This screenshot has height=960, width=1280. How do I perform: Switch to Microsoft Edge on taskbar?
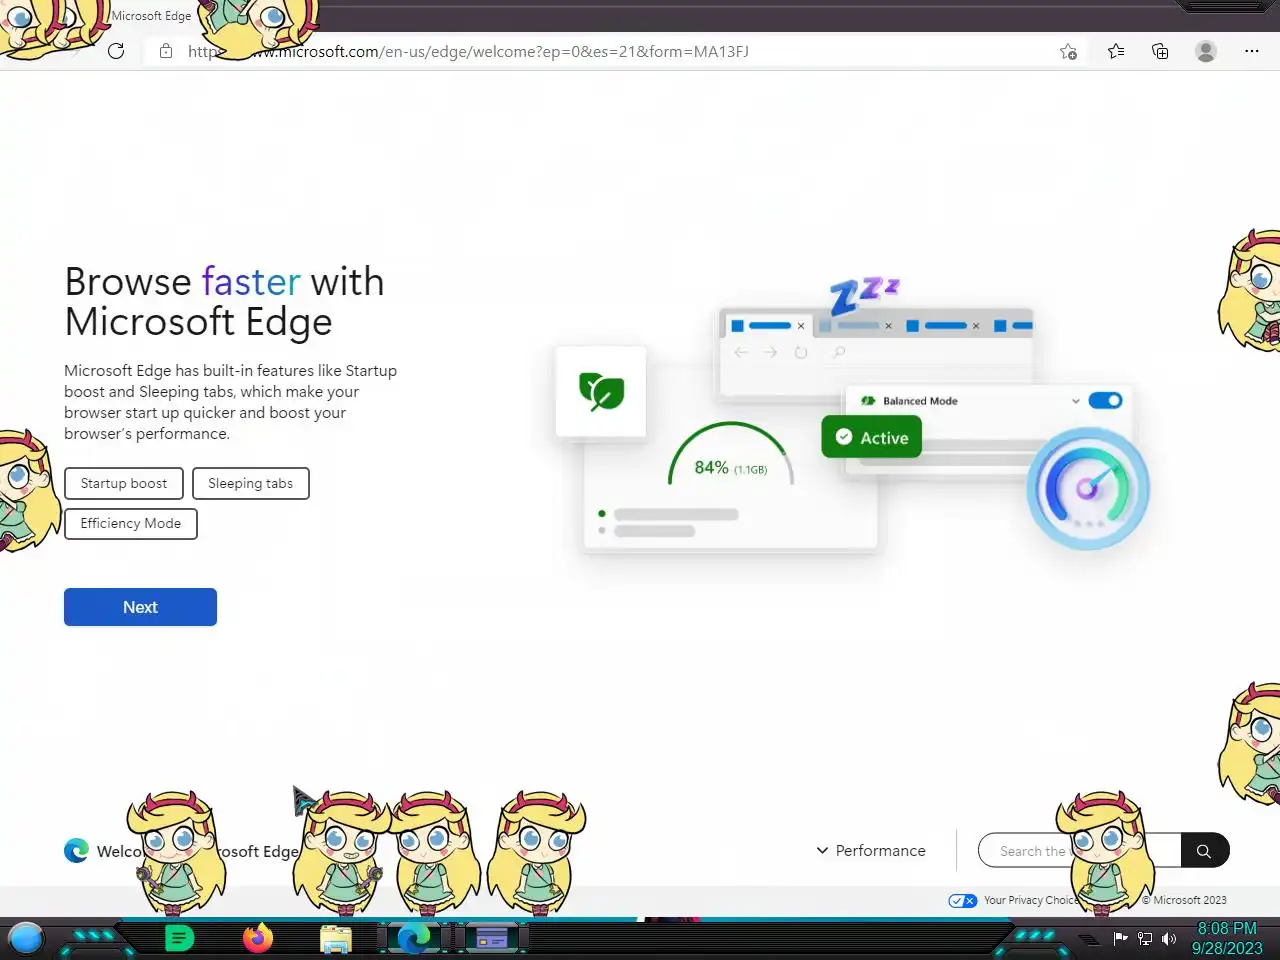(414, 938)
